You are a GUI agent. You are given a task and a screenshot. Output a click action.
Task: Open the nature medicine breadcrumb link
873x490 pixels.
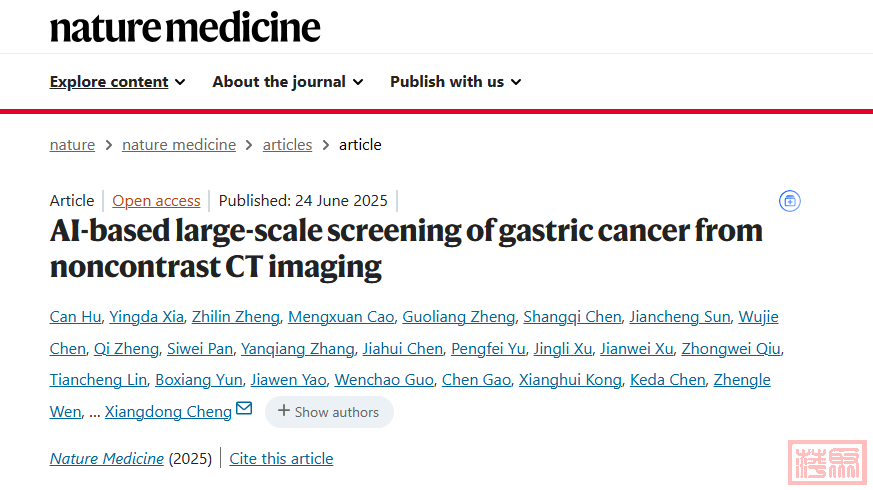(179, 145)
